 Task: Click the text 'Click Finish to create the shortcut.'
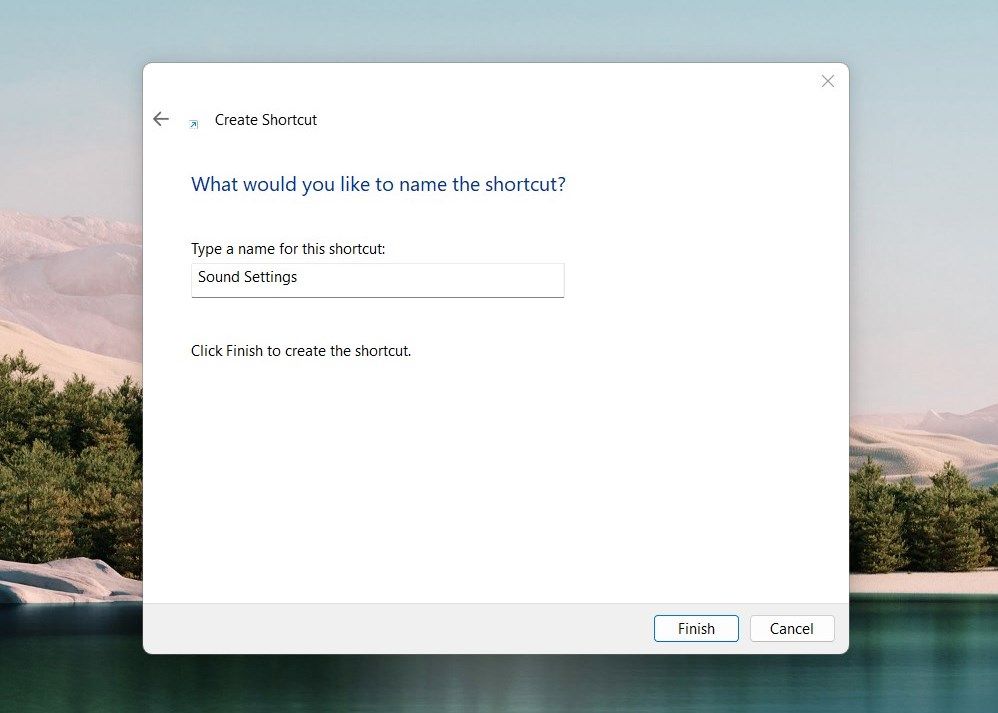pyautogui.click(x=301, y=351)
